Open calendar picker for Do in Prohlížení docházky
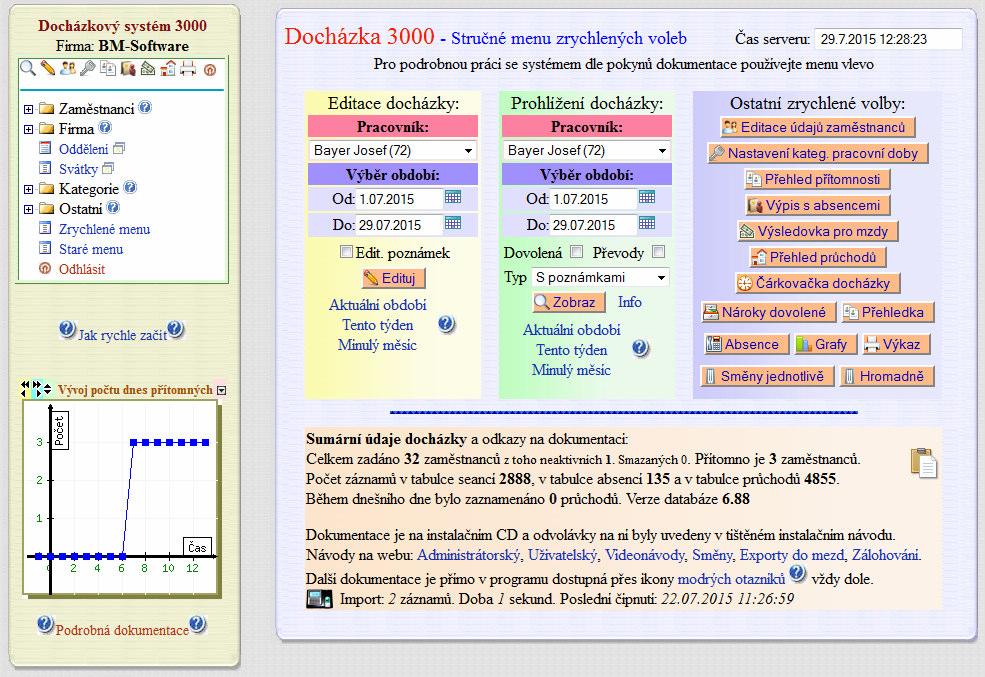 tap(647, 223)
